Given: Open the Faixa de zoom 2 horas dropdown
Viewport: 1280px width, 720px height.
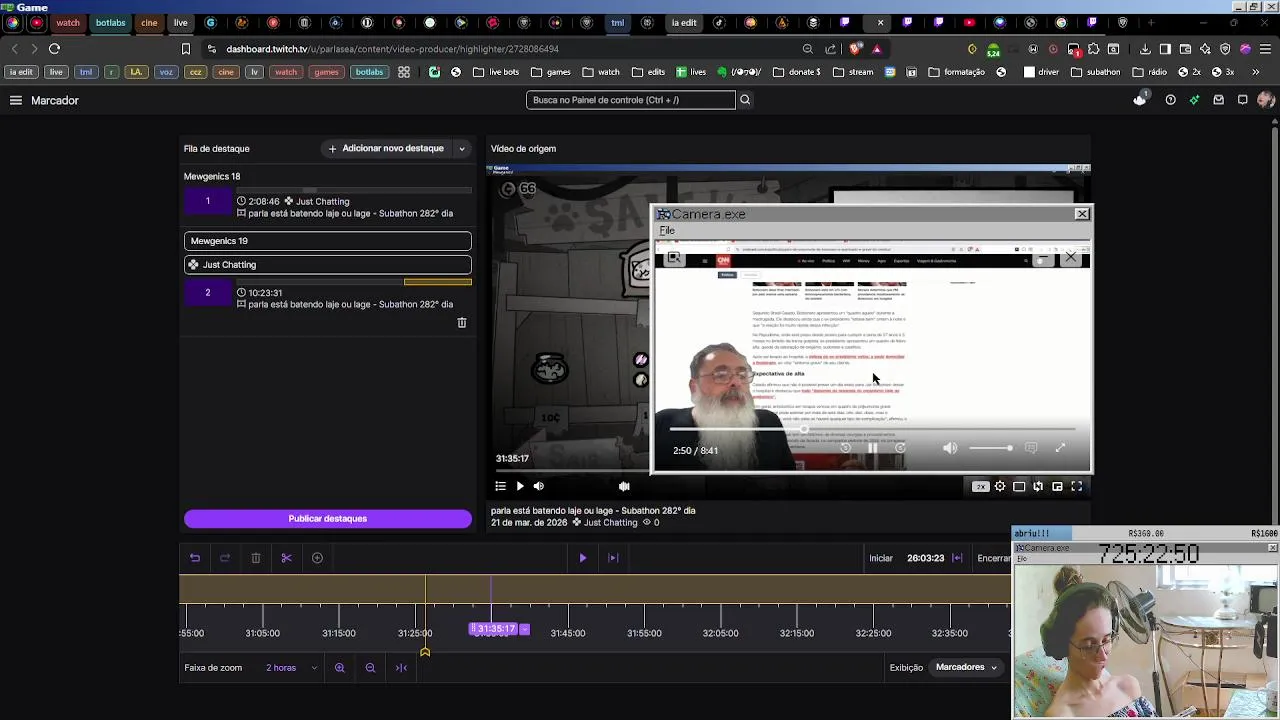Looking at the screenshot, I should [x=292, y=668].
